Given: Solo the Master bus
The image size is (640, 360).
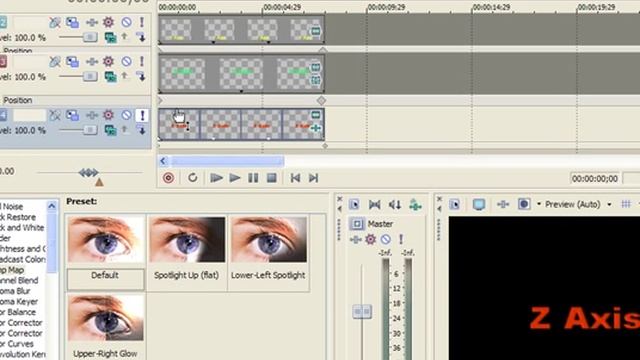Looking at the screenshot, I should point(401,239).
